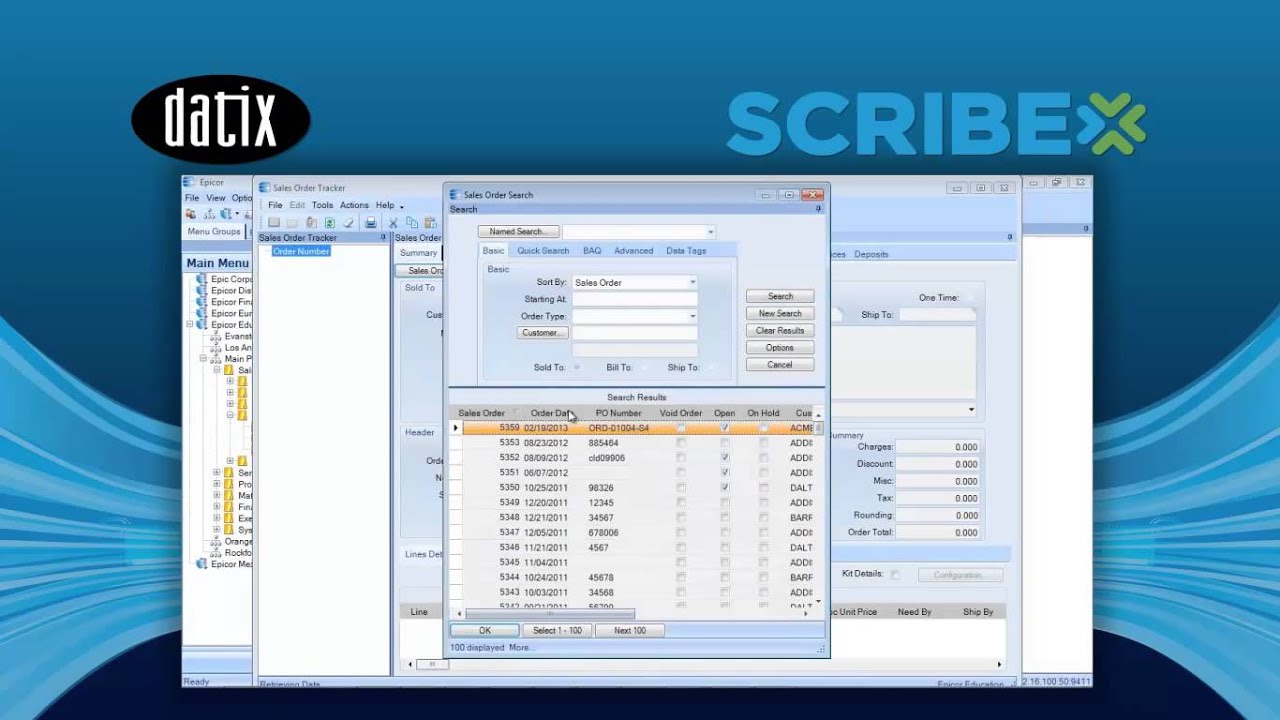
Task: Click the first New icon in the tracker toolbar
Action: coord(274,223)
